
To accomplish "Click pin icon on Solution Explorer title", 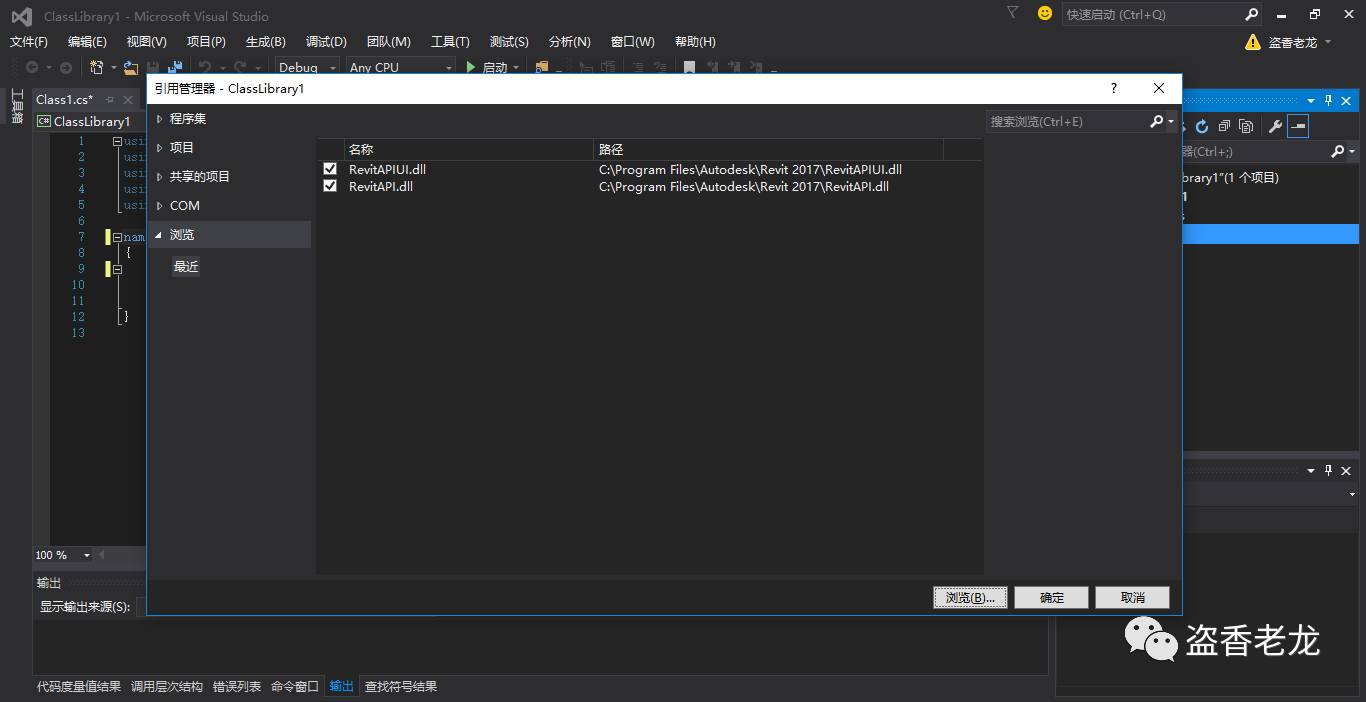I will pyautogui.click(x=1329, y=100).
